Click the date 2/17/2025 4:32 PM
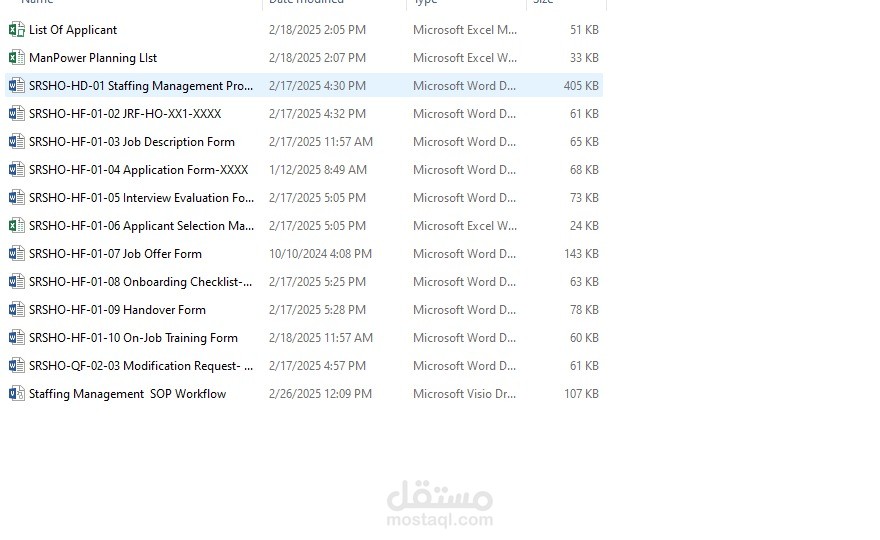This screenshot has width=880, height=540. coord(317,114)
